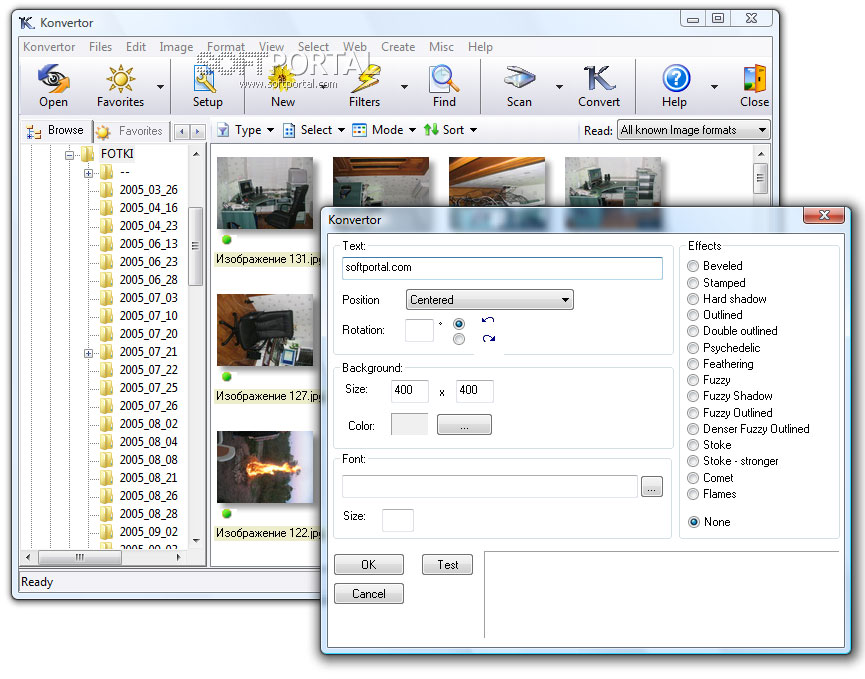Screen dimensions: 865x679
Task: Switch to the Favorites tab
Action: pos(130,131)
